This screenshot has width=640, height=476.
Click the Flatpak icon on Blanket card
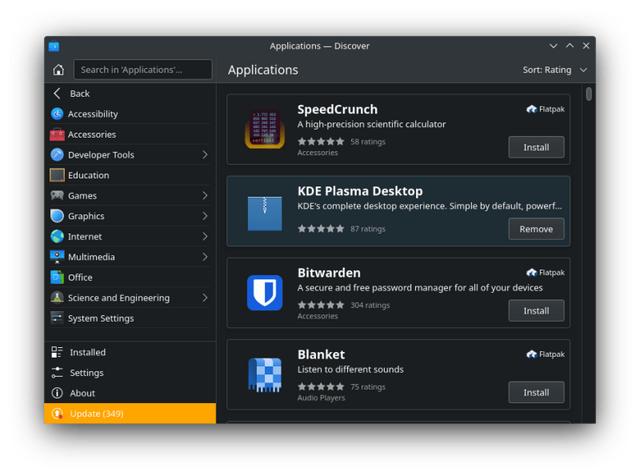[x=531, y=354]
